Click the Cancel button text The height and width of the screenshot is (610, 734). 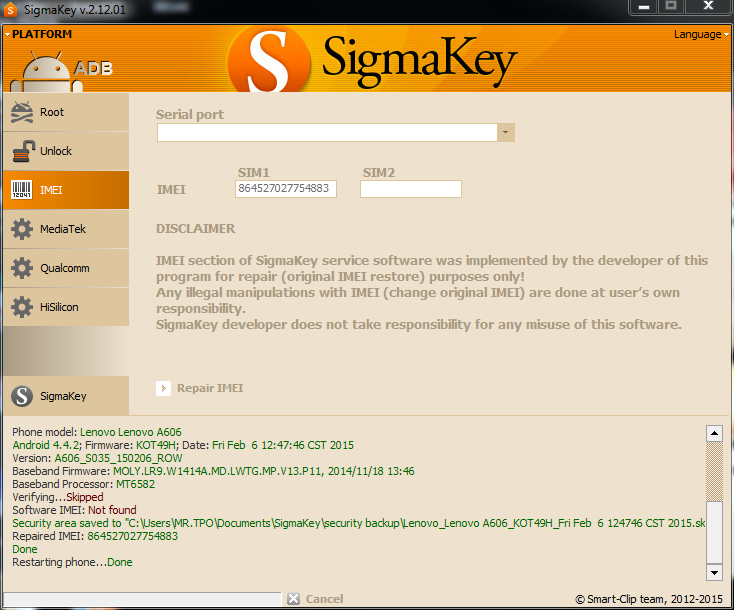pyautogui.click(x=324, y=599)
